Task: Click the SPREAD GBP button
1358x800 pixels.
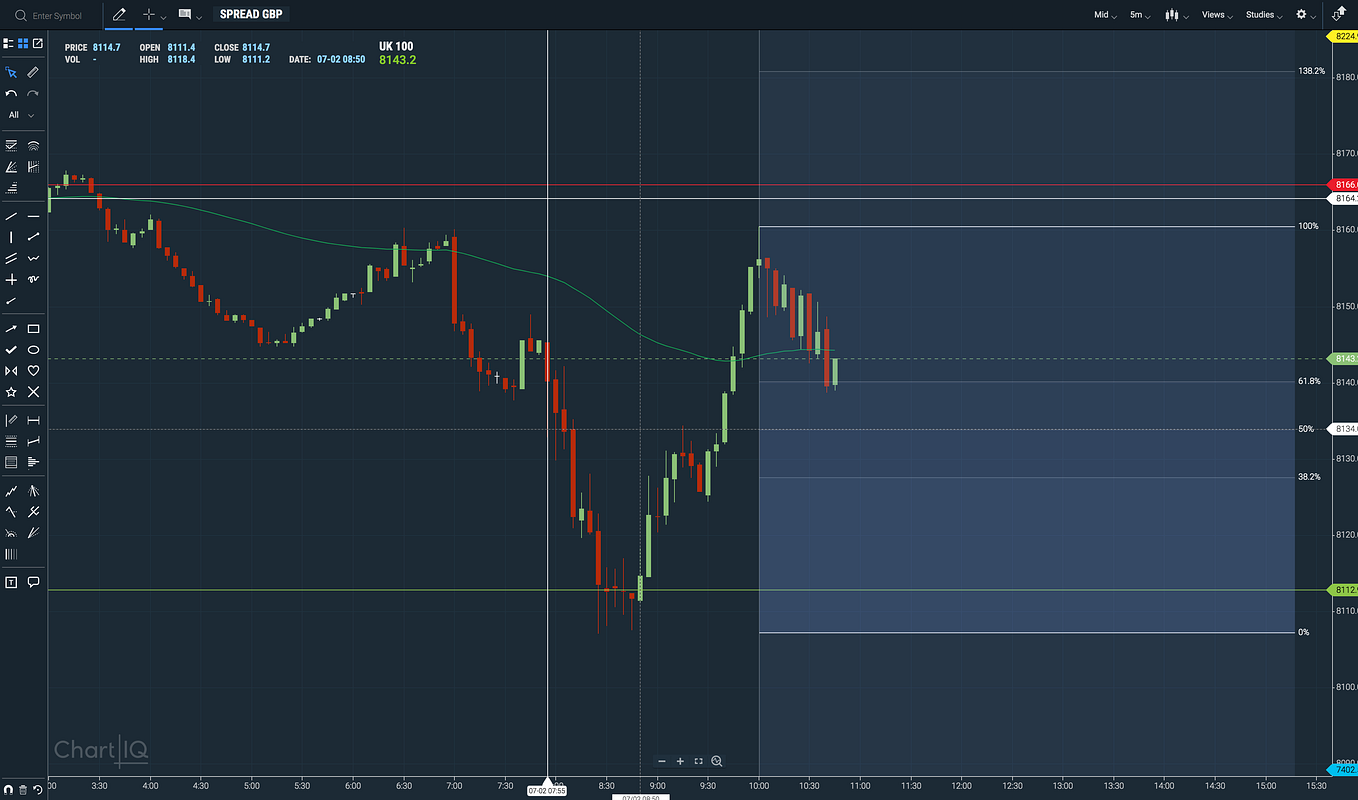Action: [x=250, y=14]
